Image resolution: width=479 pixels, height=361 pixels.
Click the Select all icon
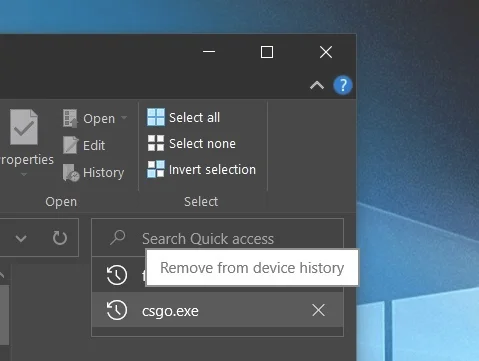[156, 117]
